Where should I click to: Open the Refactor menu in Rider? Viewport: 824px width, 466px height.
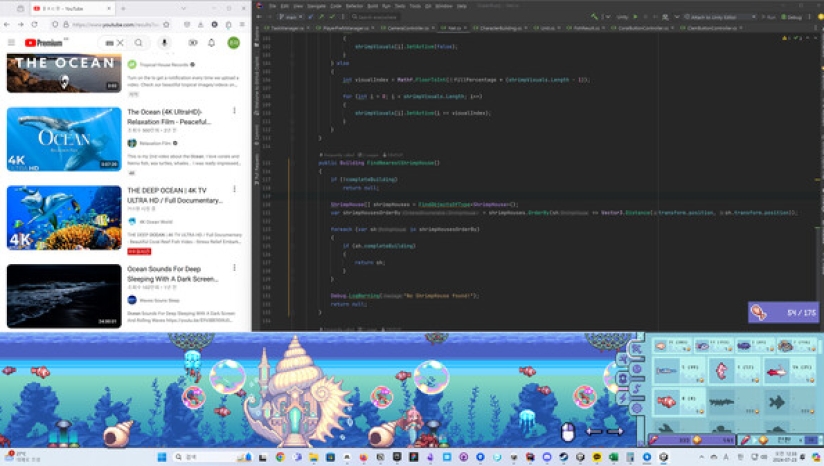[355, 6]
